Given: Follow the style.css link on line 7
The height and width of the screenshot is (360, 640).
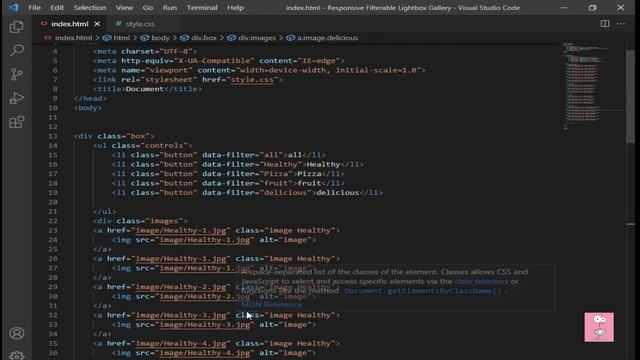Looking at the screenshot, I should (252, 80).
